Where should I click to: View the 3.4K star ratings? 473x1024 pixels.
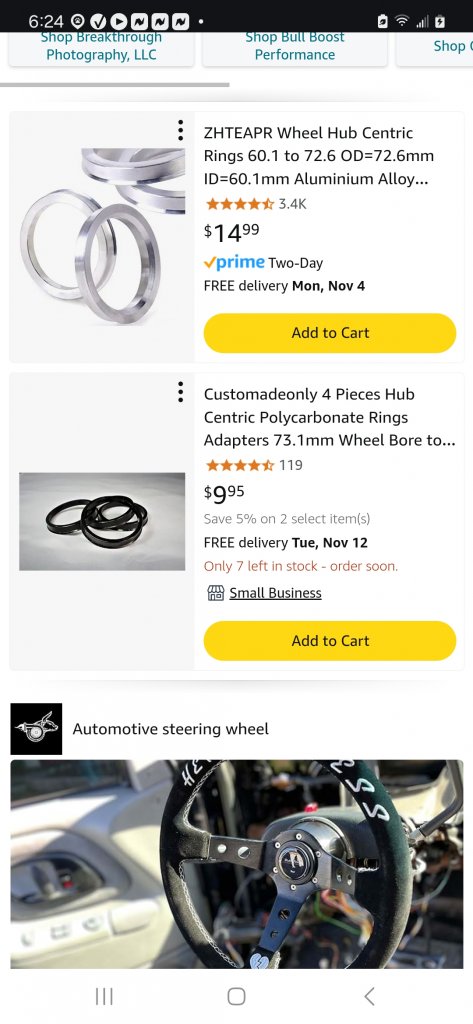(255, 204)
